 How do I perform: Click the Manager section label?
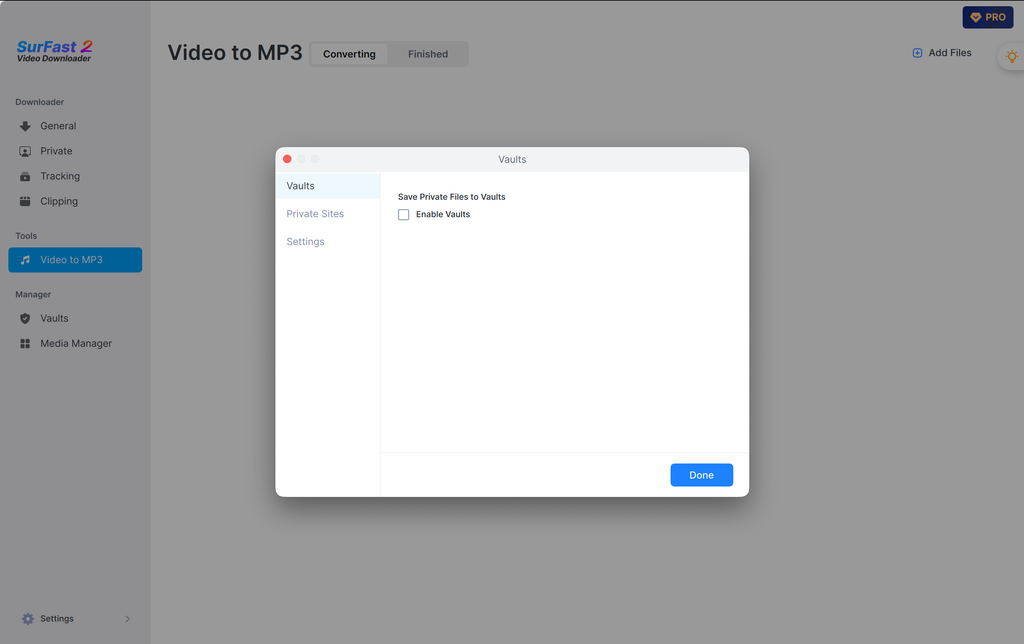pos(33,295)
